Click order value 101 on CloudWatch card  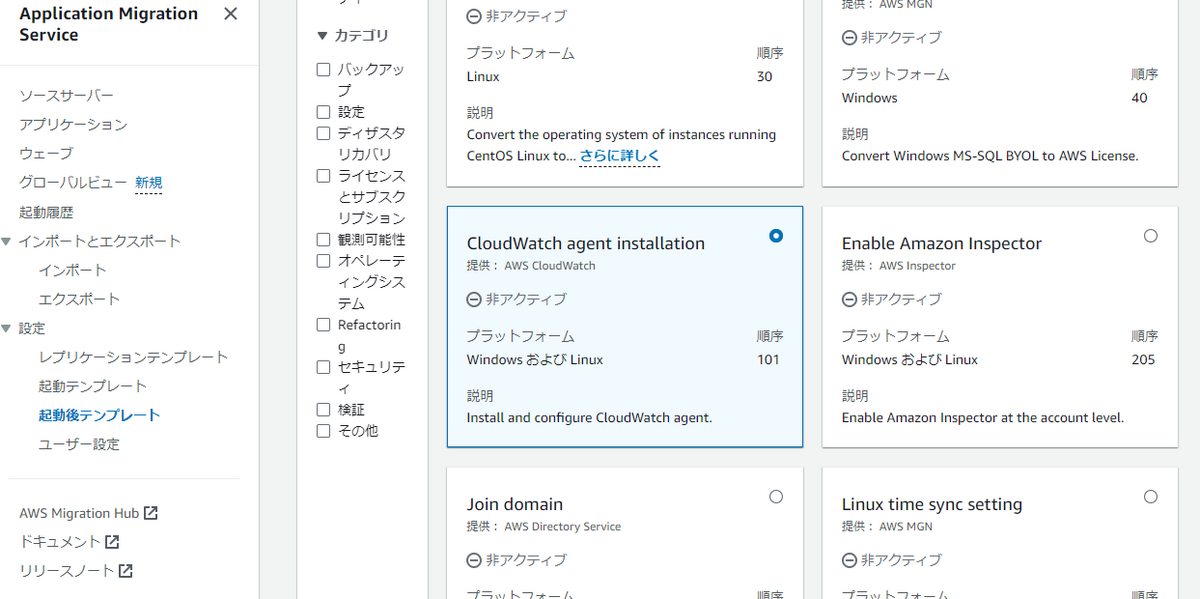point(768,360)
